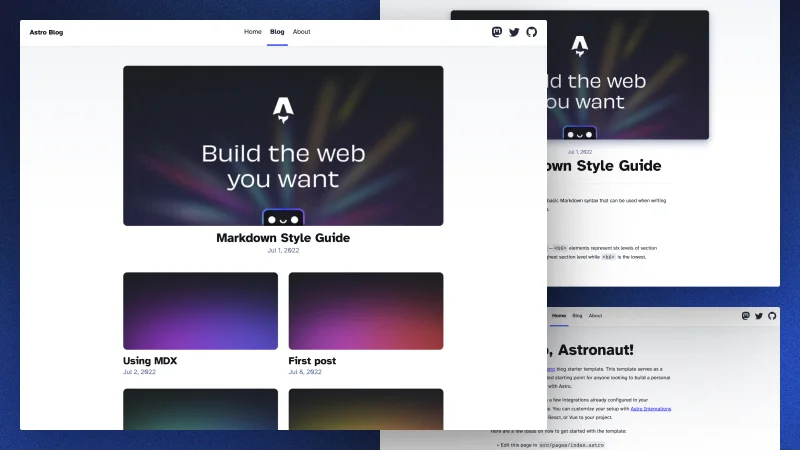Select Blog in bottom-right window navigation
Image resolution: width=800 pixels, height=451 pixels.
pos(577,316)
